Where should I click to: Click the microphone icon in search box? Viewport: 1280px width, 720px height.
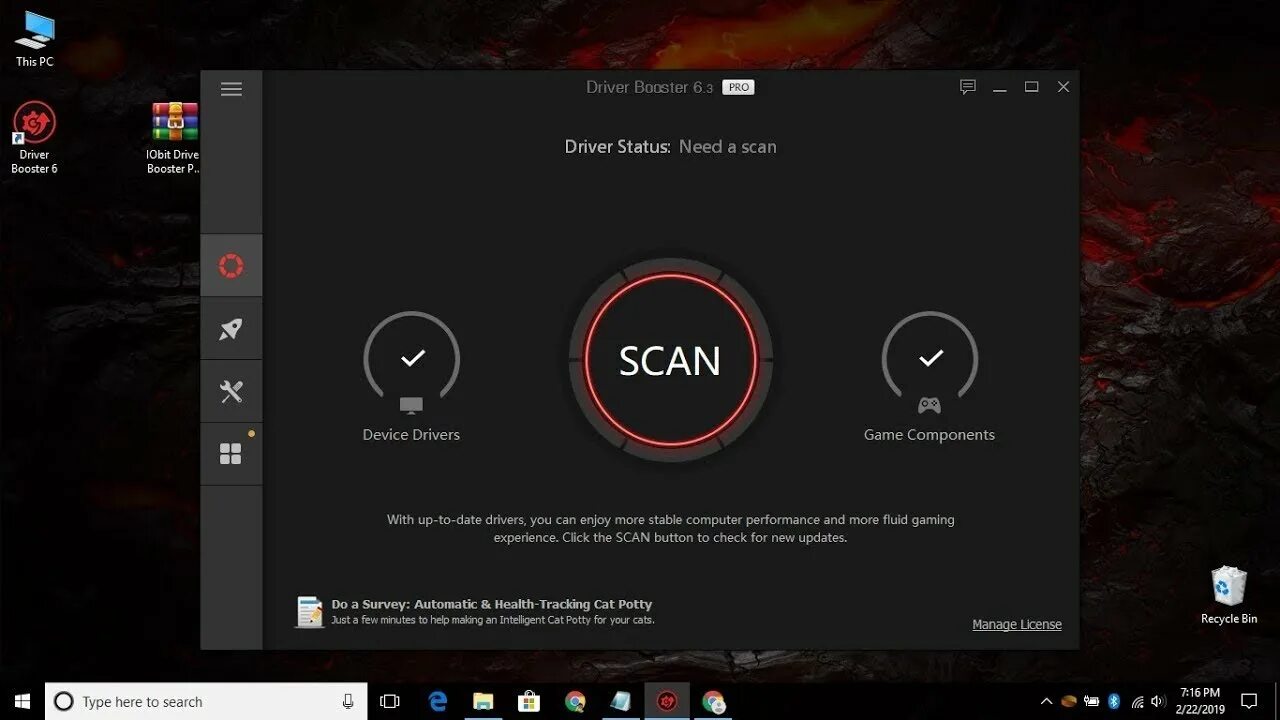pos(348,702)
